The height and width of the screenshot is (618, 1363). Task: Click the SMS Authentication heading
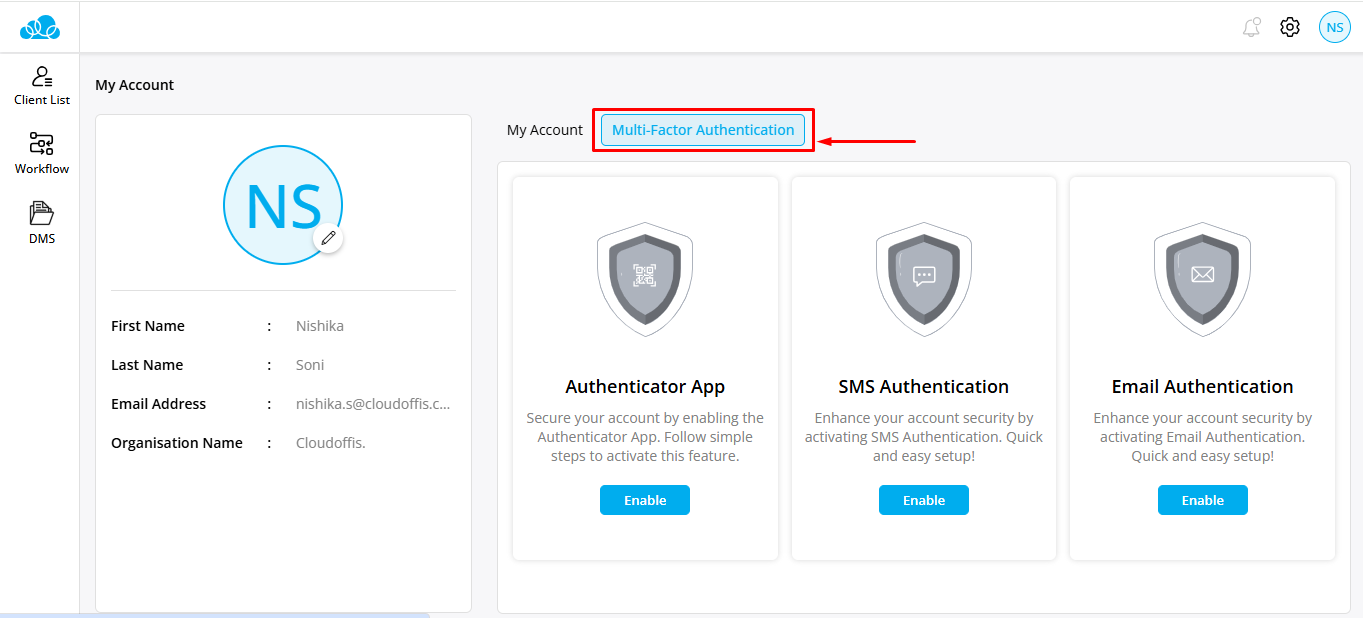[x=924, y=387]
